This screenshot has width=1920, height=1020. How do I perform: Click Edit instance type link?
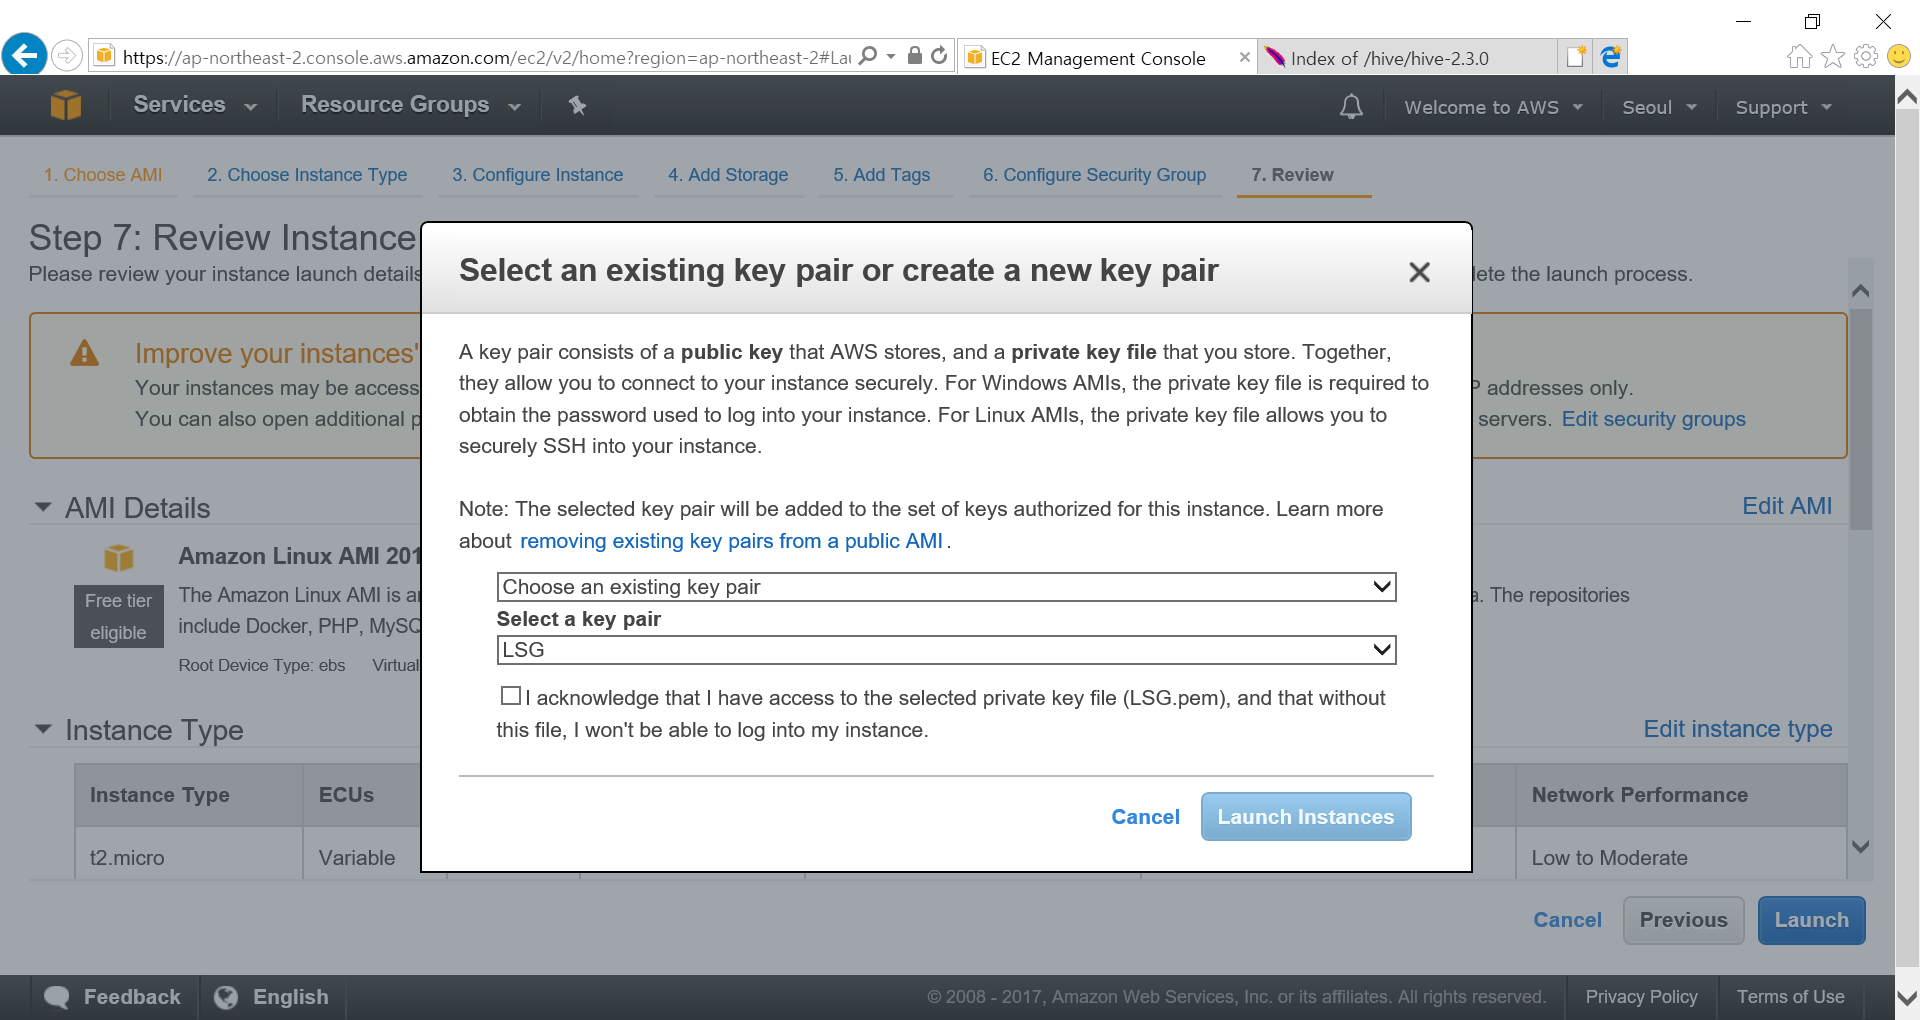click(1738, 729)
